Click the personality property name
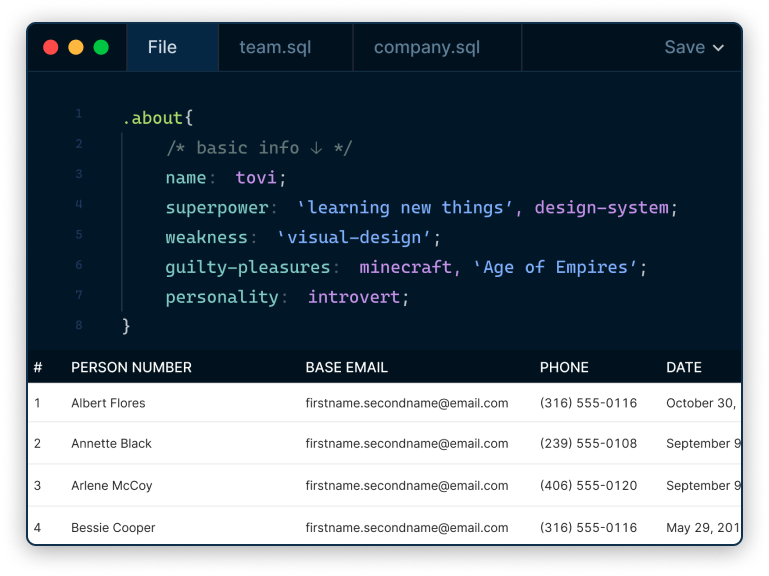This screenshot has width=769, height=576. point(222,297)
